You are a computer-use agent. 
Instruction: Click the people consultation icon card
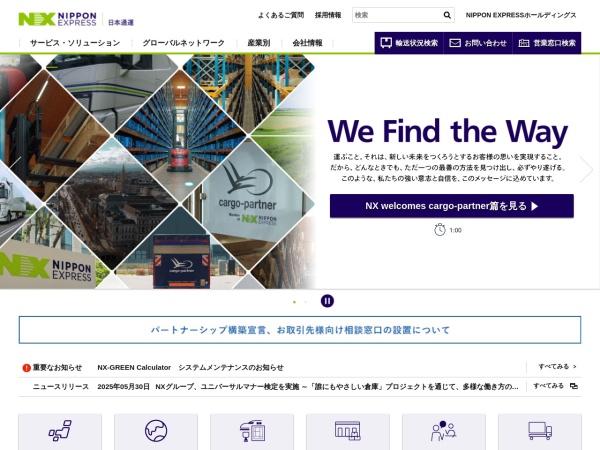point(444,432)
